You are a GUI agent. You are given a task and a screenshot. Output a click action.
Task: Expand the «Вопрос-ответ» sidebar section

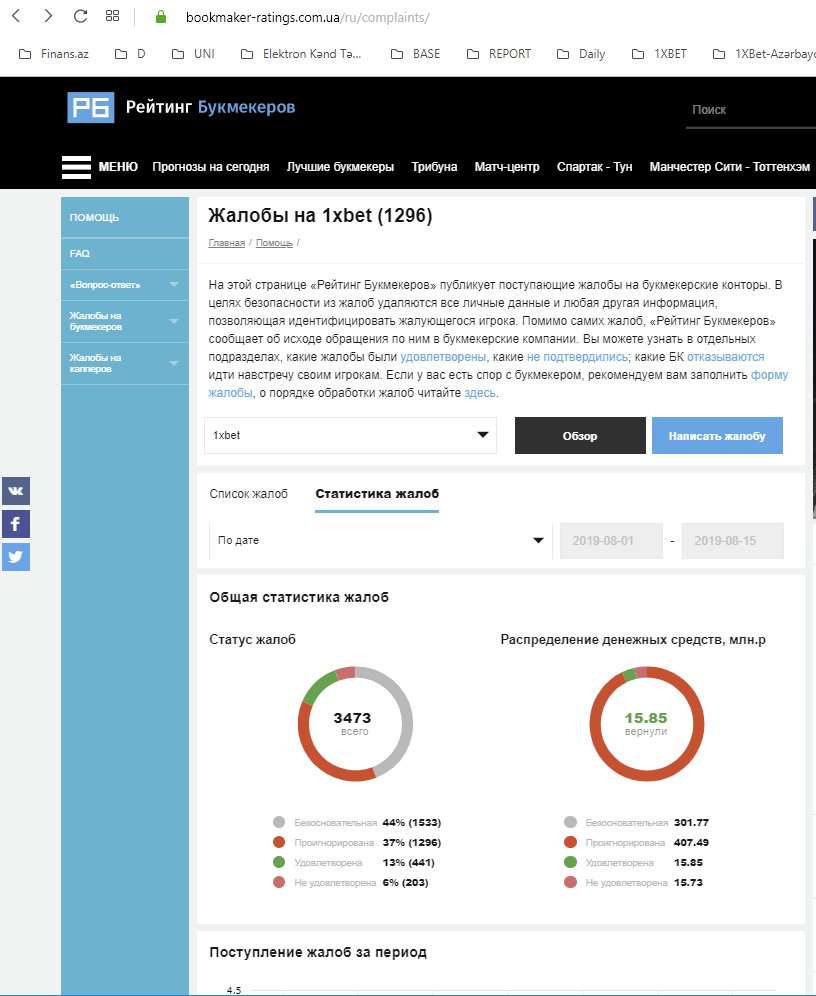[x=125, y=285]
